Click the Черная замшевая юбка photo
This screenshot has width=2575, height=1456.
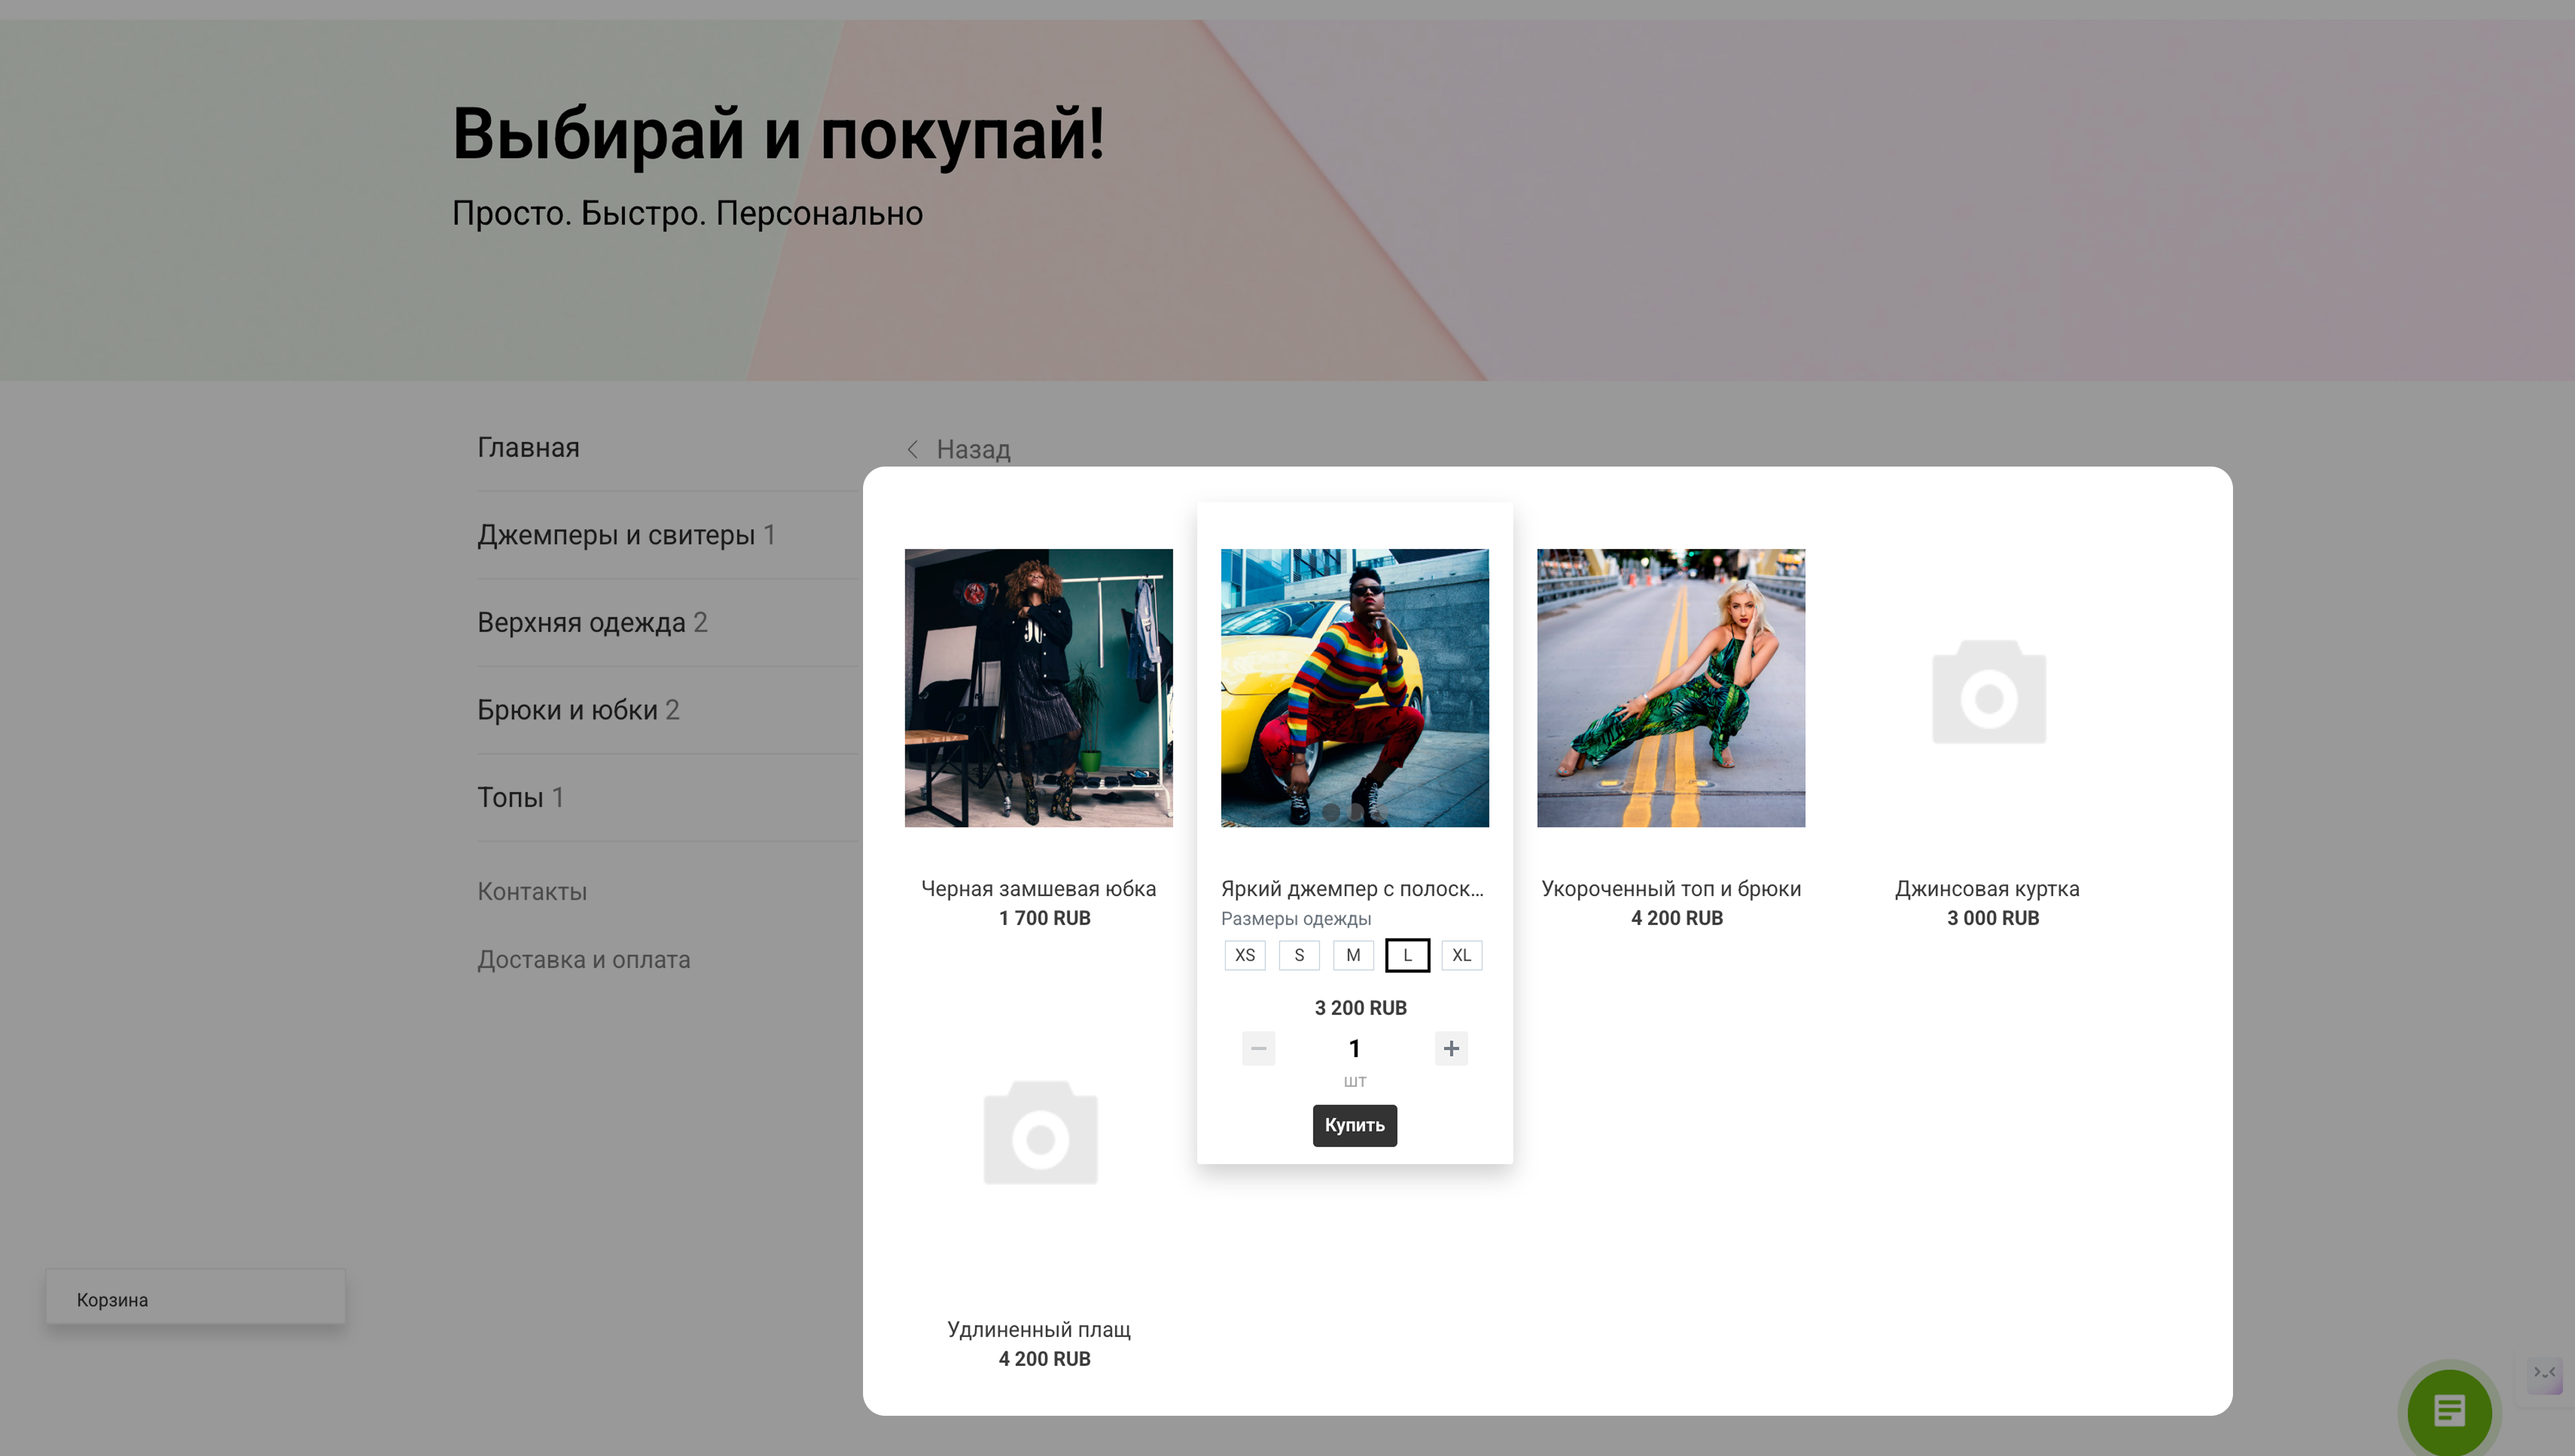pyautogui.click(x=1038, y=687)
